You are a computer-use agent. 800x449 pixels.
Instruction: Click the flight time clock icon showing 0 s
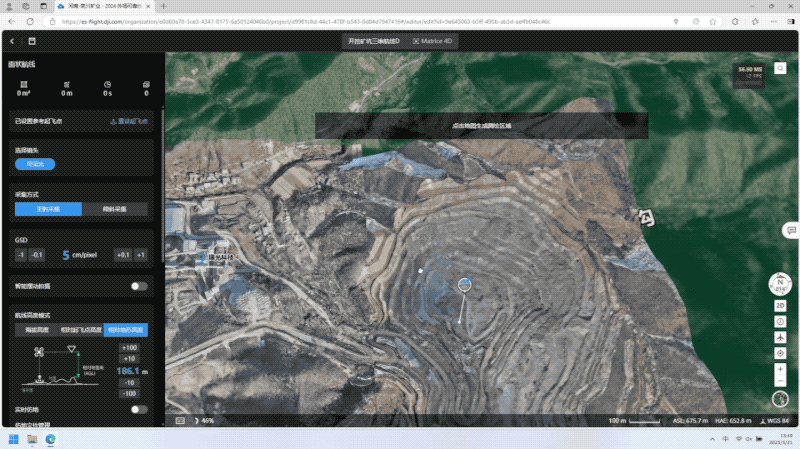click(x=107, y=84)
